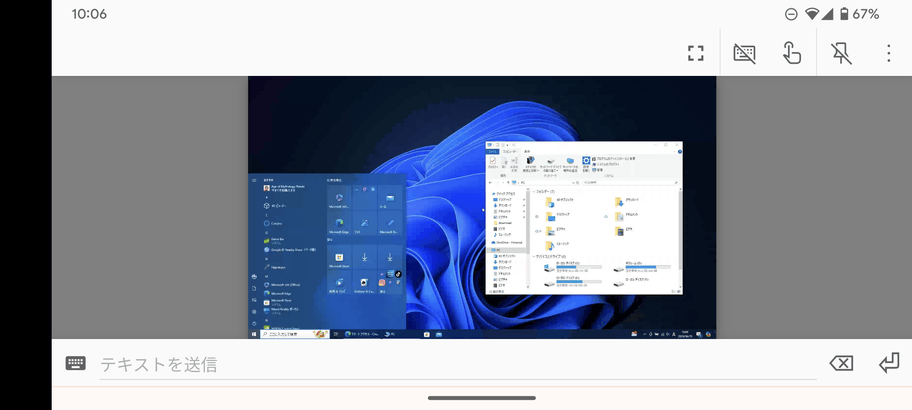Open Task View from the taskbar
The width and height of the screenshot is (912, 410).
click(x=336, y=334)
